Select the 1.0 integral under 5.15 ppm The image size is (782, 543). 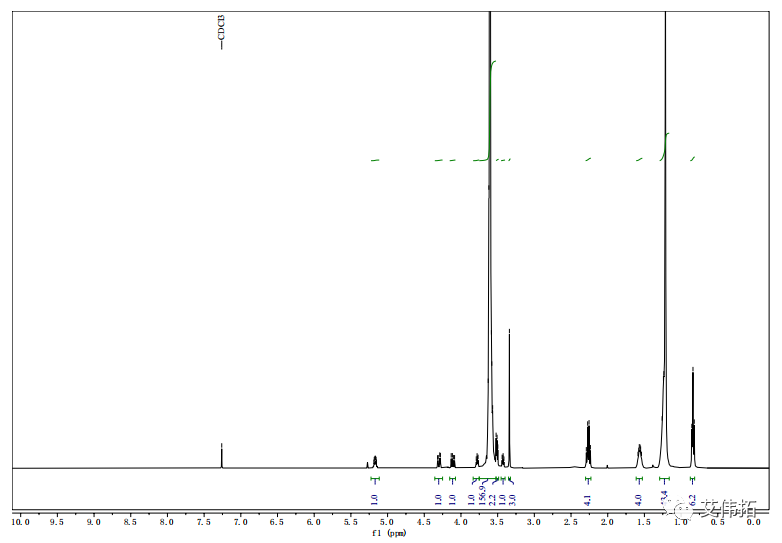375,498
